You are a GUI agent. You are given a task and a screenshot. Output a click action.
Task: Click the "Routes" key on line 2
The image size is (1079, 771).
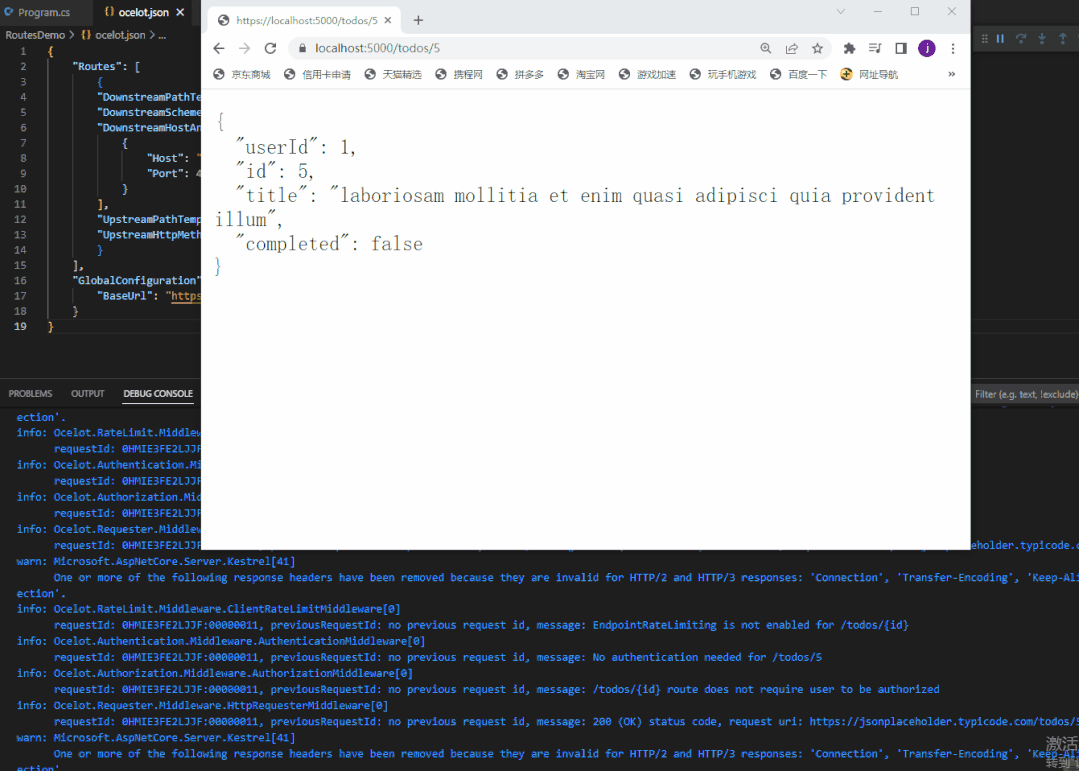(96, 67)
